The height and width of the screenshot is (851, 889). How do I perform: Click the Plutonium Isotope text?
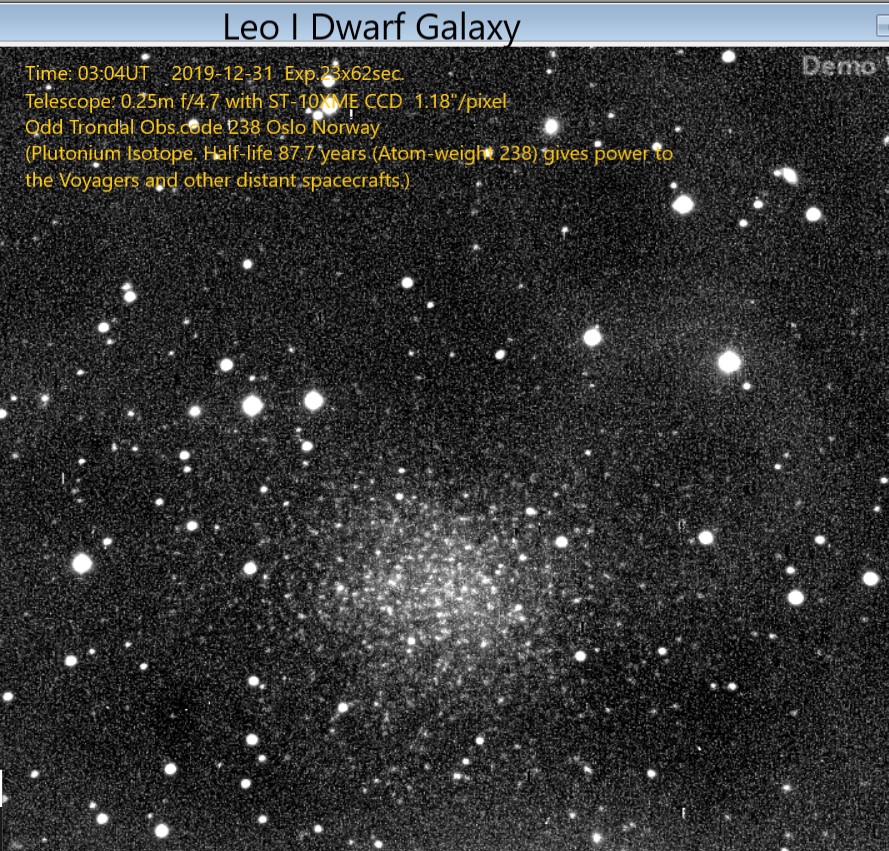click(x=110, y=155)
